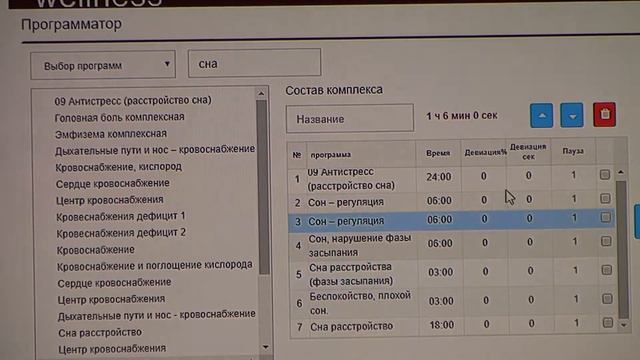Tick checkbox for row 2 Сон – регуляция
The height and width of the screenshot is (360, 640).
(605, 199)
